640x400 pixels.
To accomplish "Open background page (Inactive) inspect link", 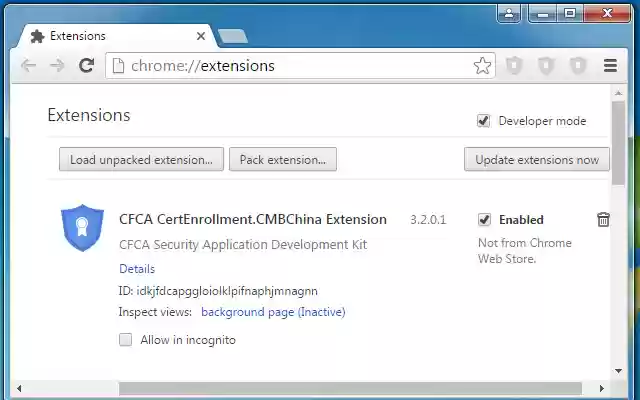I will coord(273,312).
